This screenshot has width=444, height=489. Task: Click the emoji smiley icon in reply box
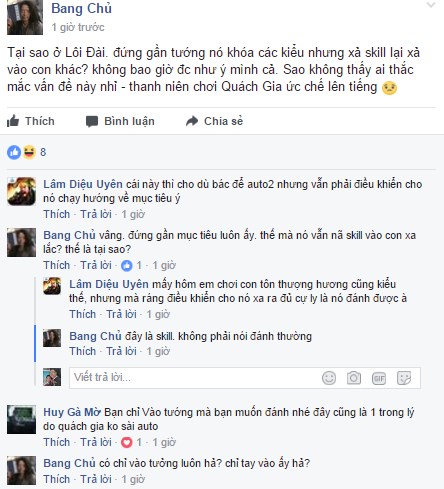pos(329,378)
